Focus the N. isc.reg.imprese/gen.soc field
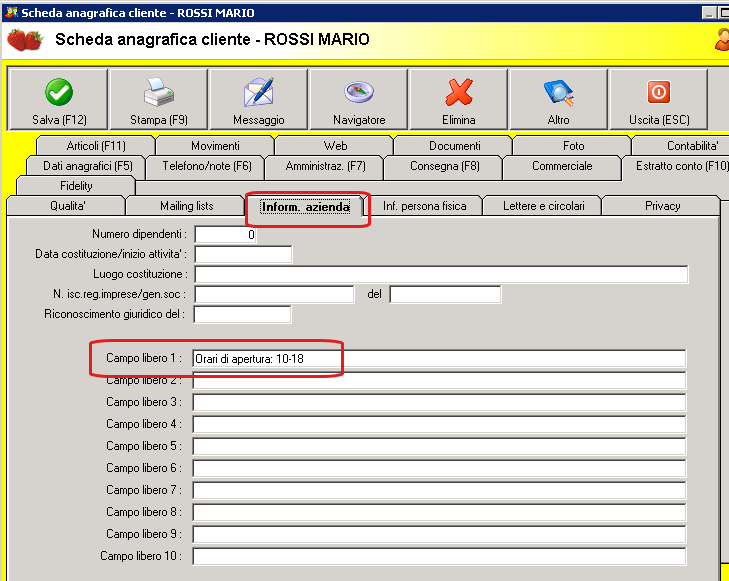The width and height of the screenshot is (729, 581). click(x=274, y=294)
